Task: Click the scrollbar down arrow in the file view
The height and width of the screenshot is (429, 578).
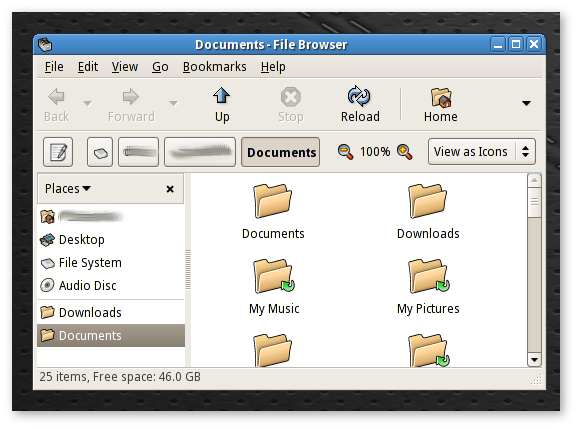Action: pos(534,359)
